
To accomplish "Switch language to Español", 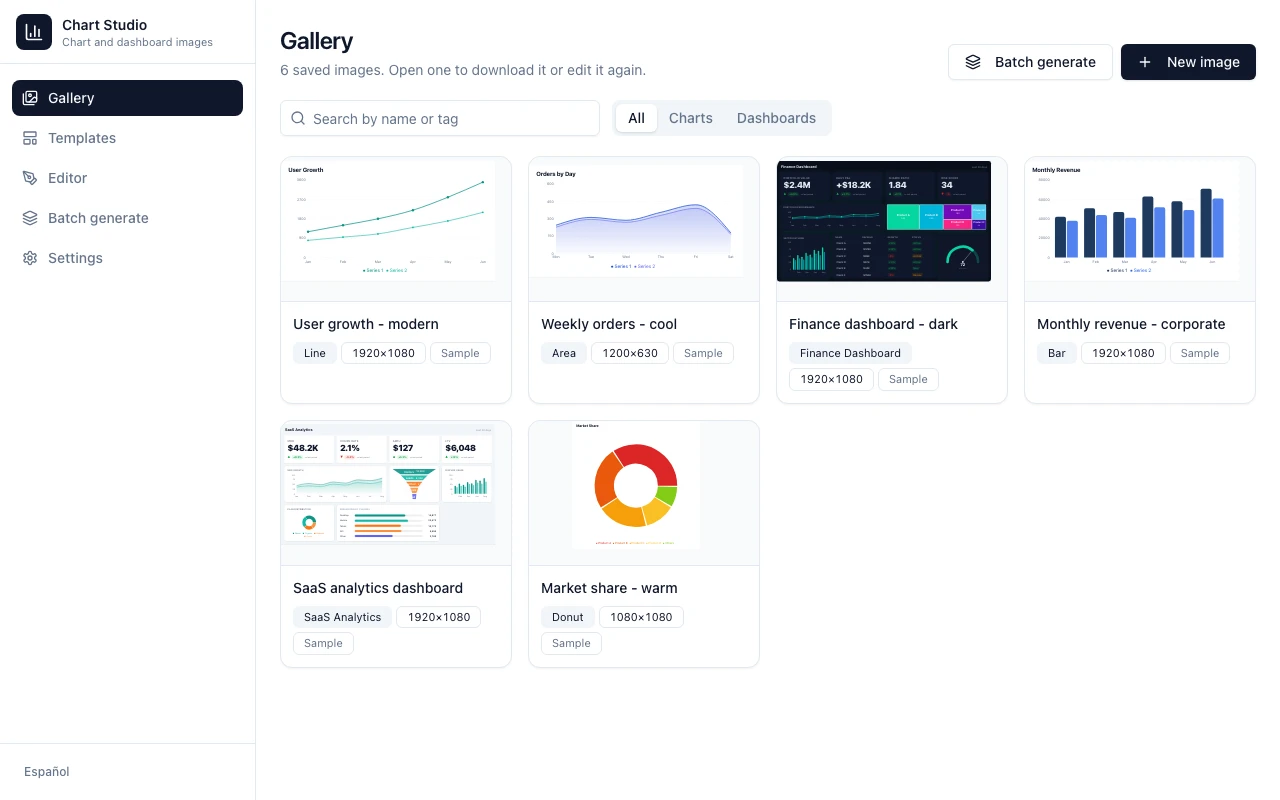I will point(47,772).
